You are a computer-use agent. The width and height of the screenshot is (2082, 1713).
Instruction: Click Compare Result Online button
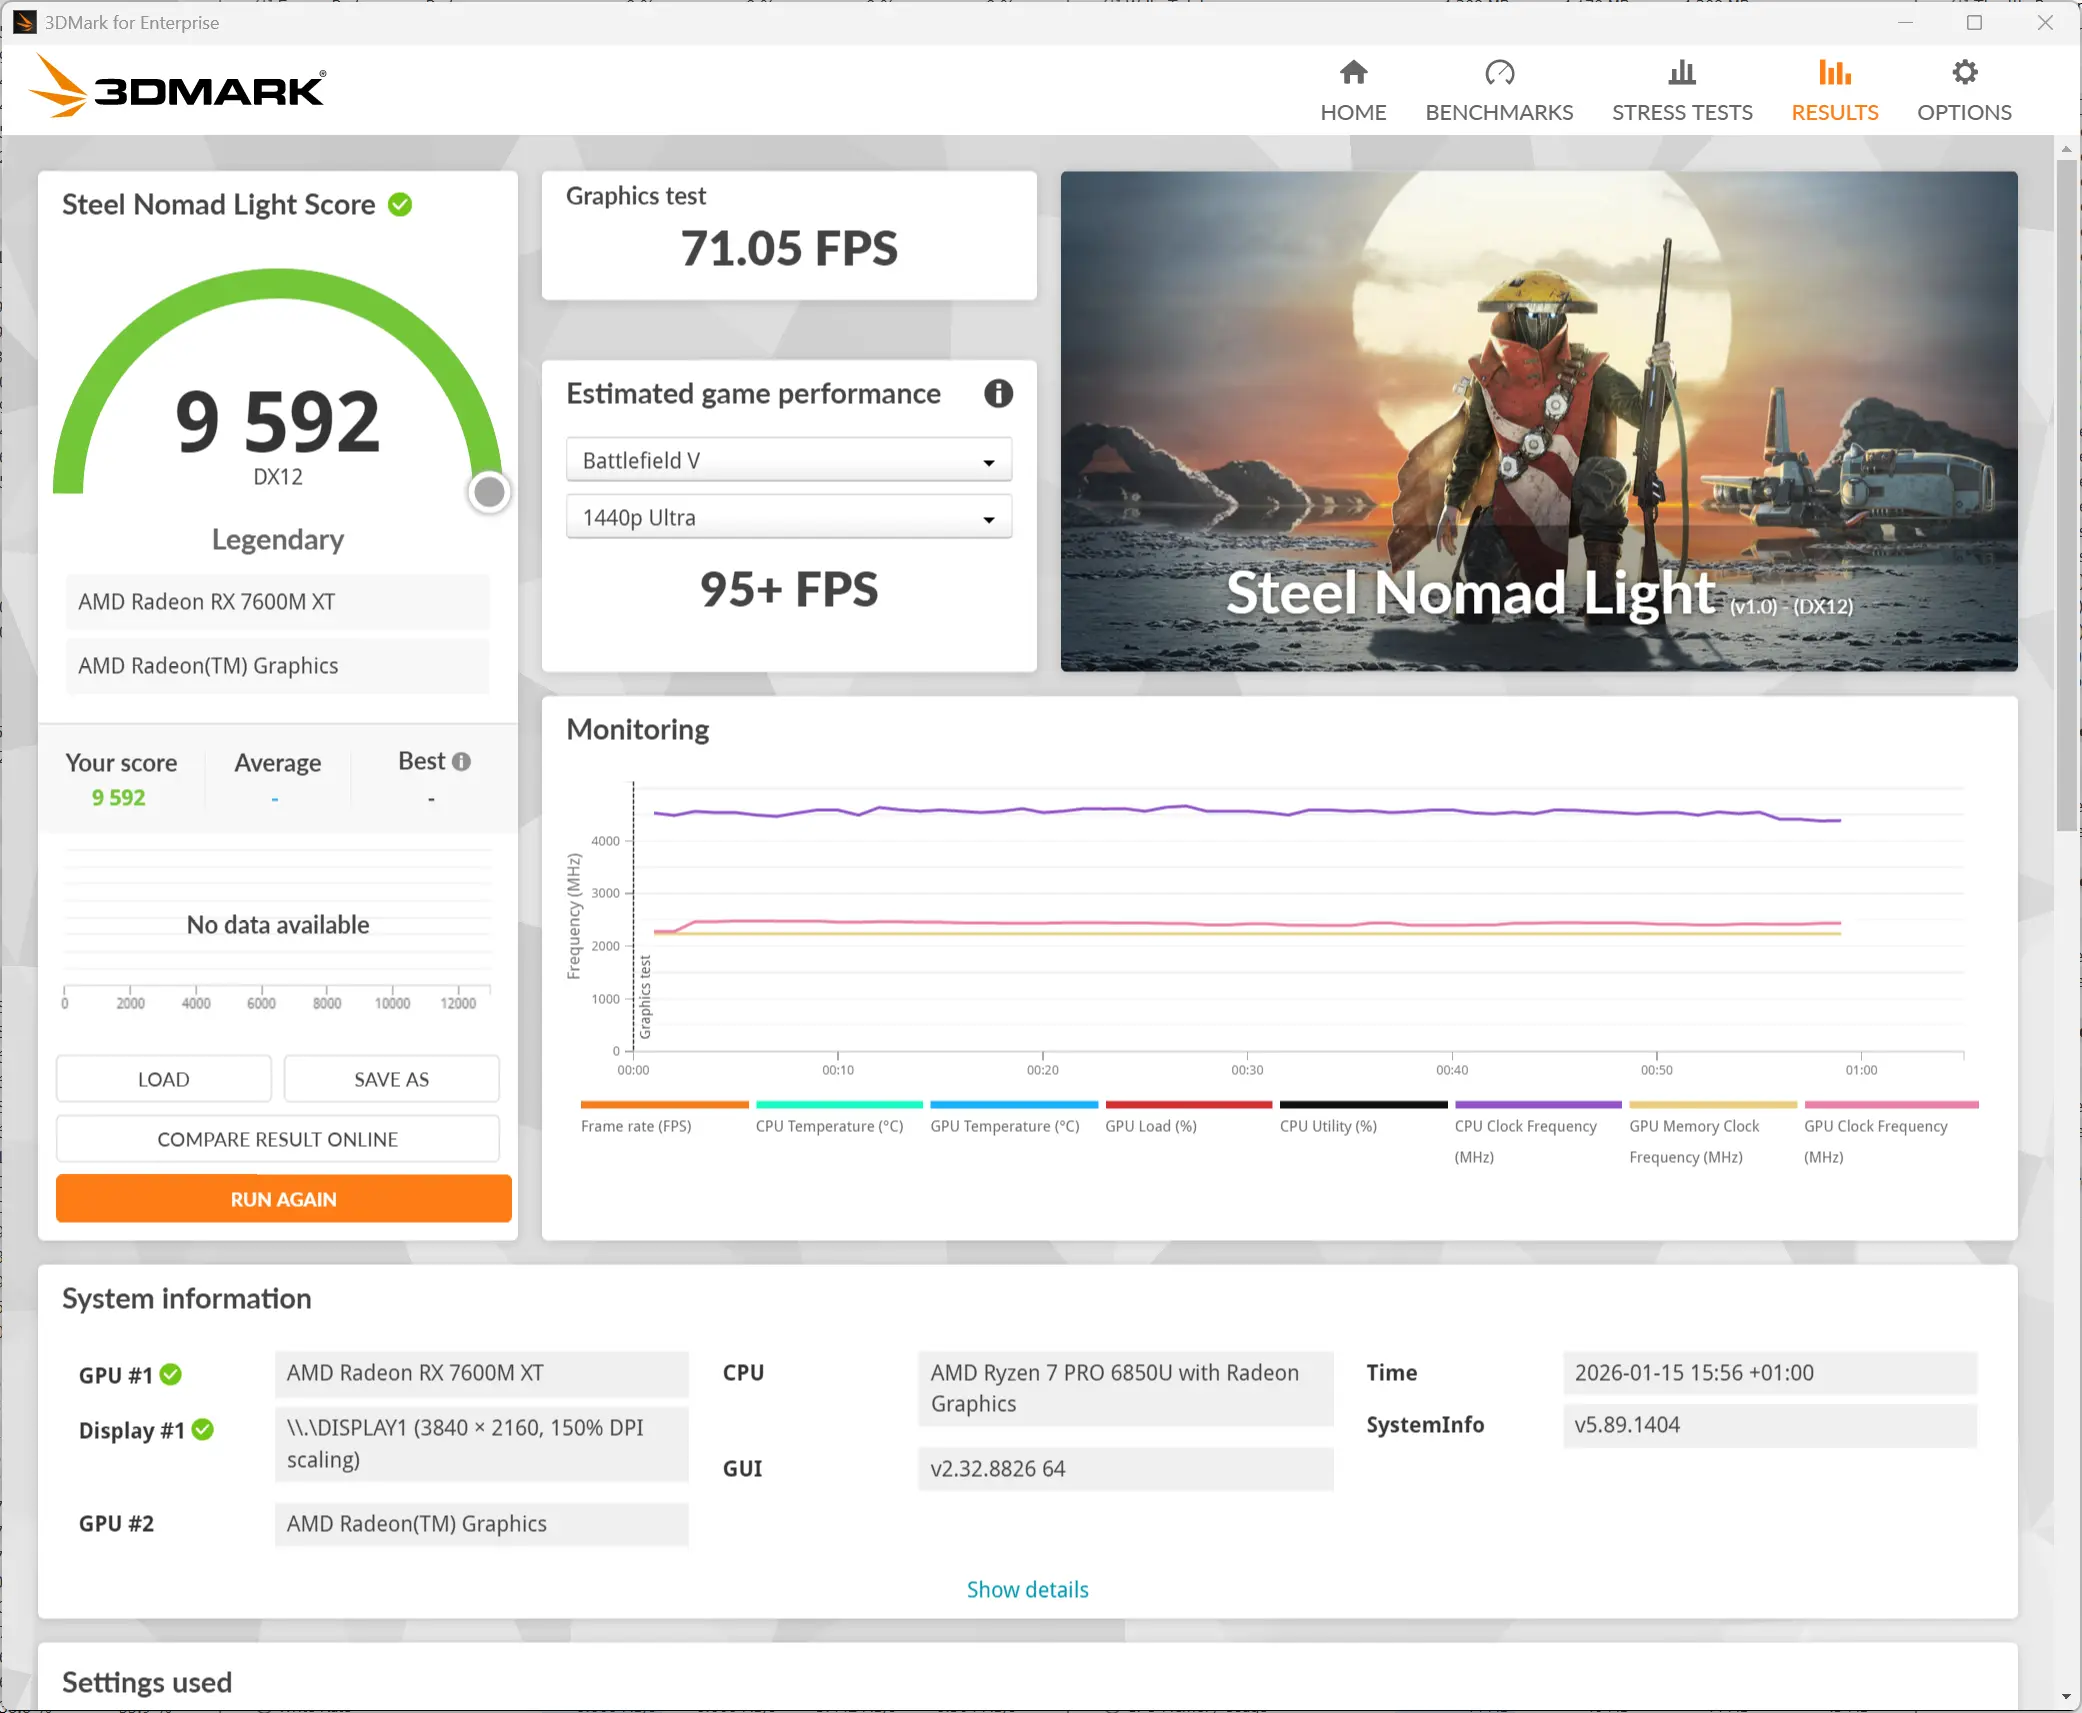[x=277, y=1139]
